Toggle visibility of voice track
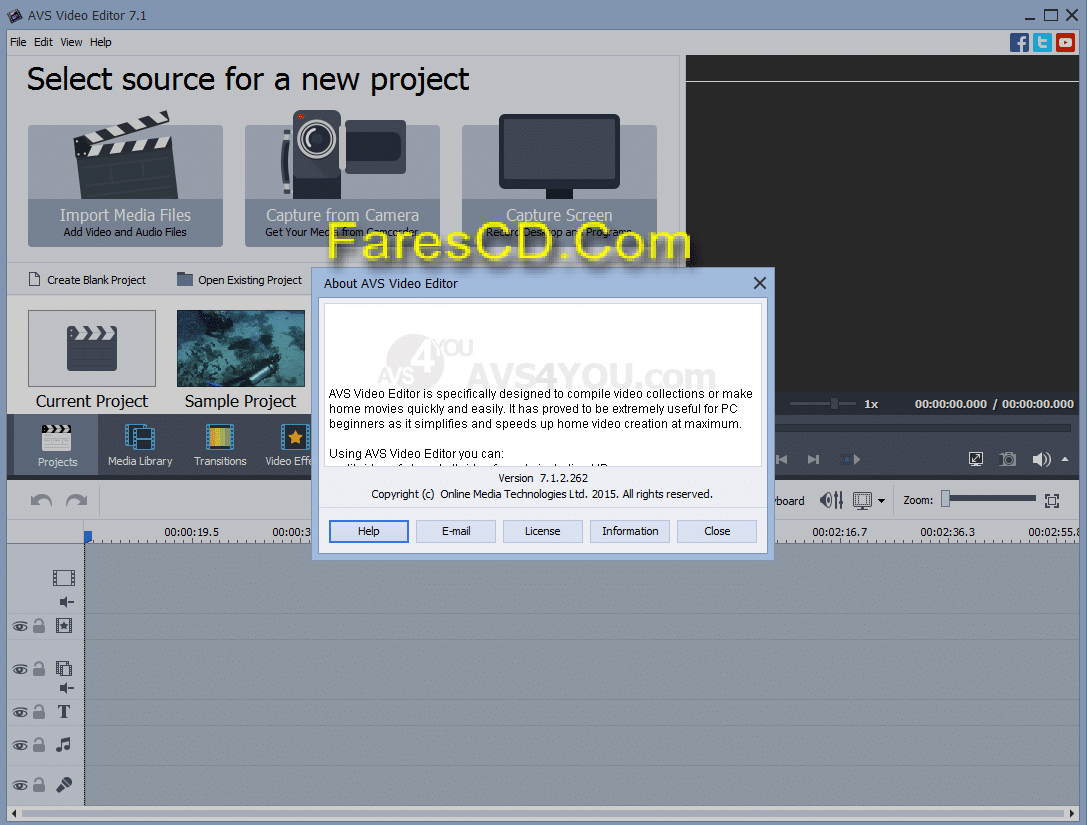The image size is (1087, 825). (x=20, y=785)
